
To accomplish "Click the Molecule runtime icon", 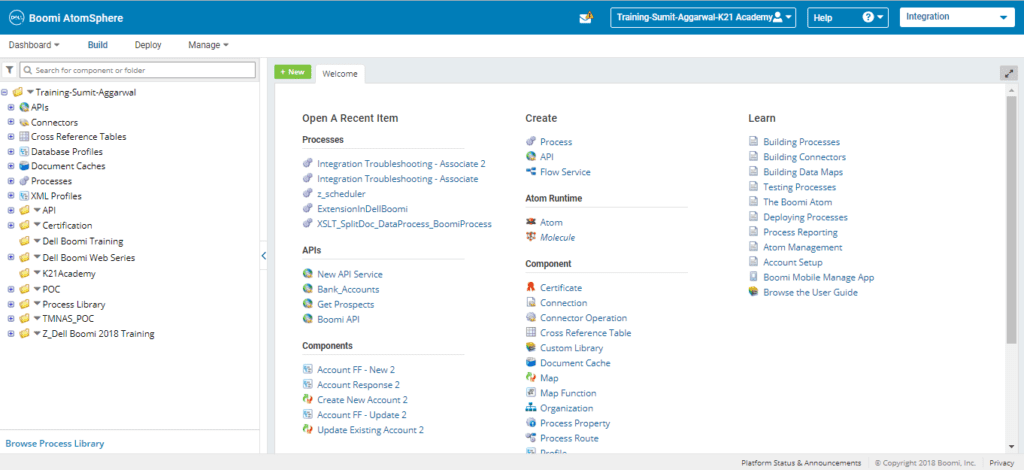I will point(531,238).
